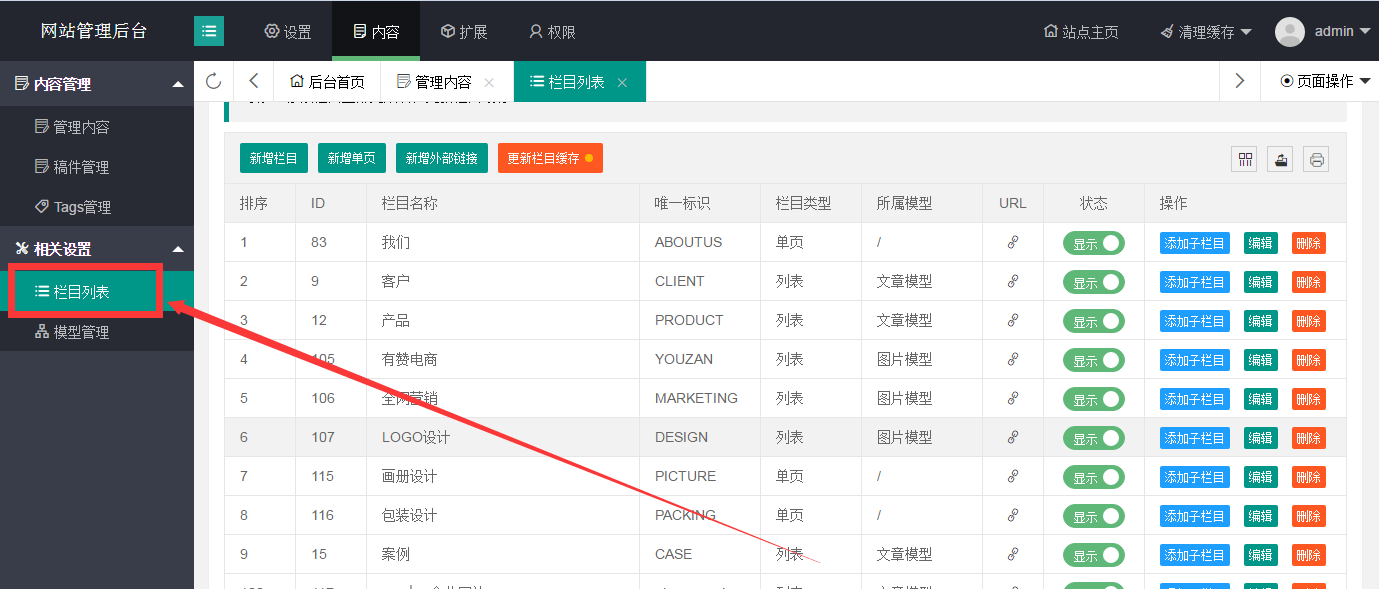
Task: Switch to the 扩展 top menu
Action: click(464, 32)
